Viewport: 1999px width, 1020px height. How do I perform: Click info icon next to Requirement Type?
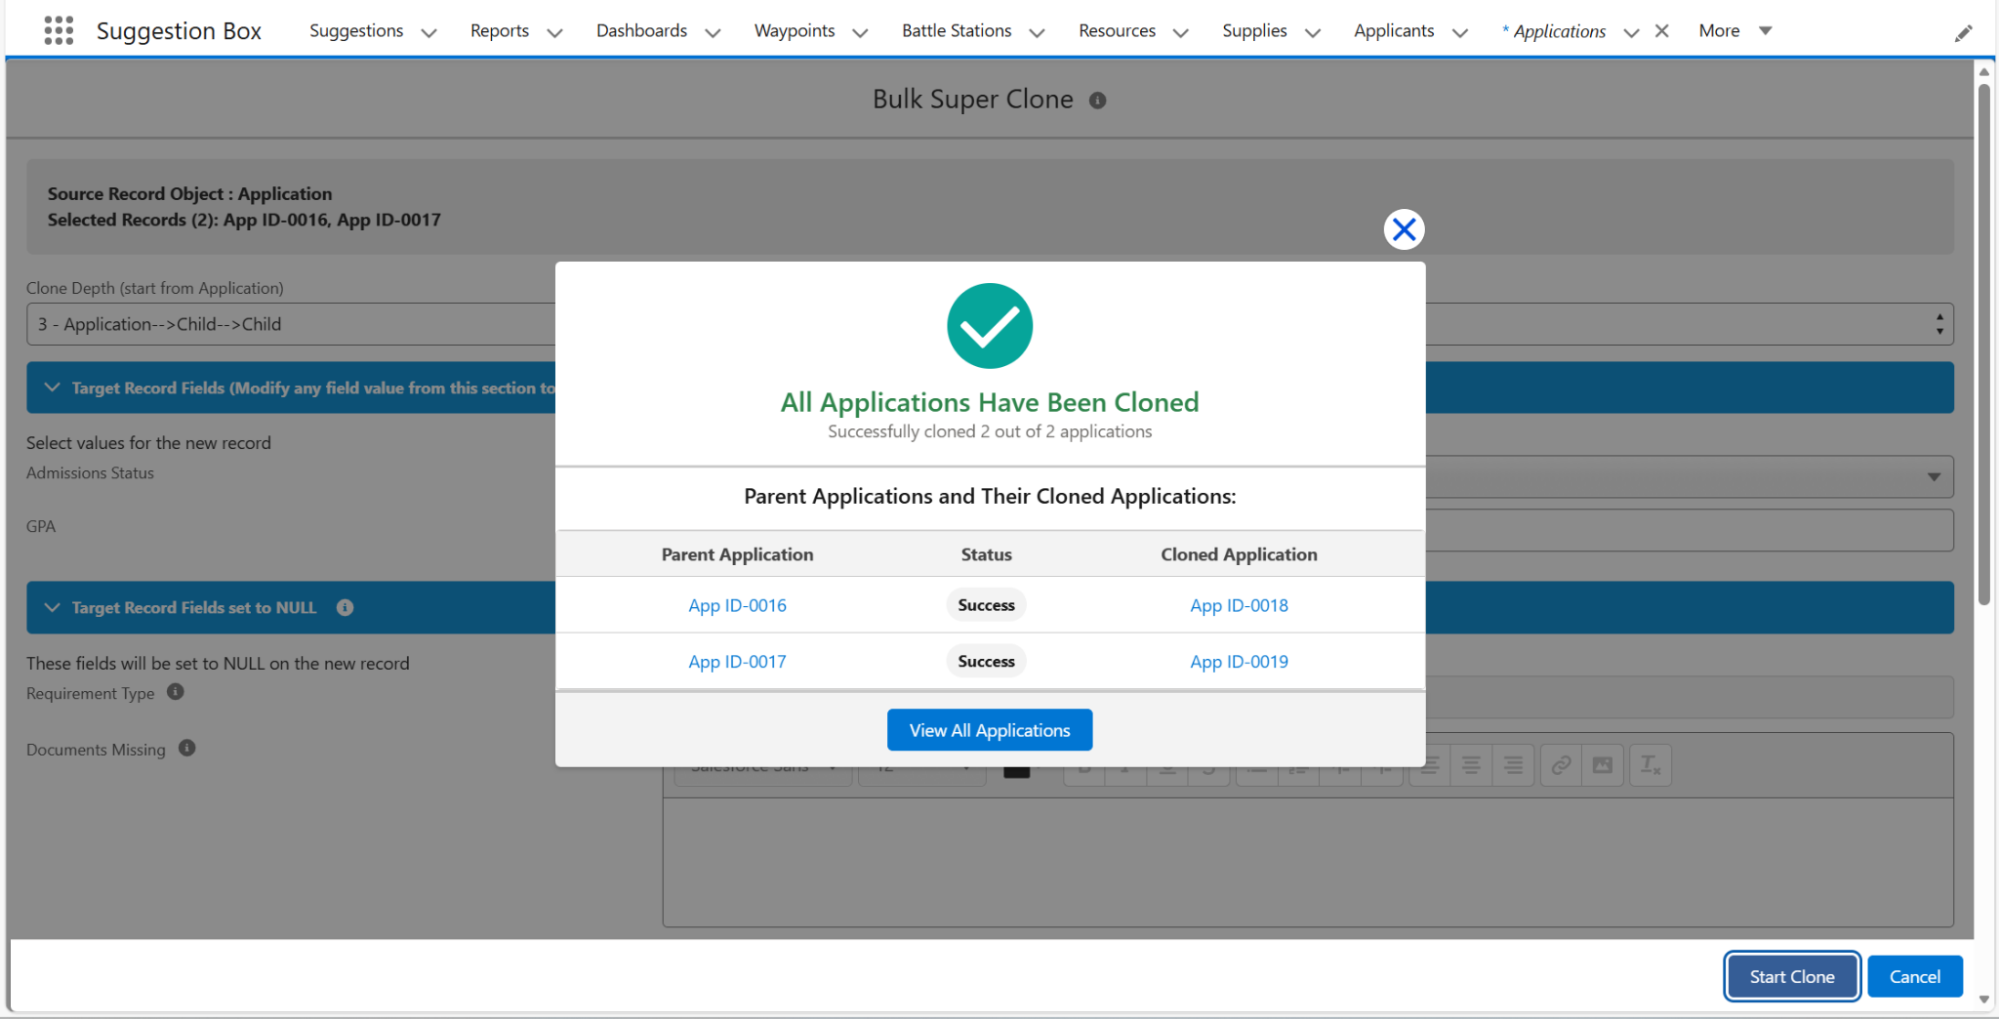click(x=176, y=692)
